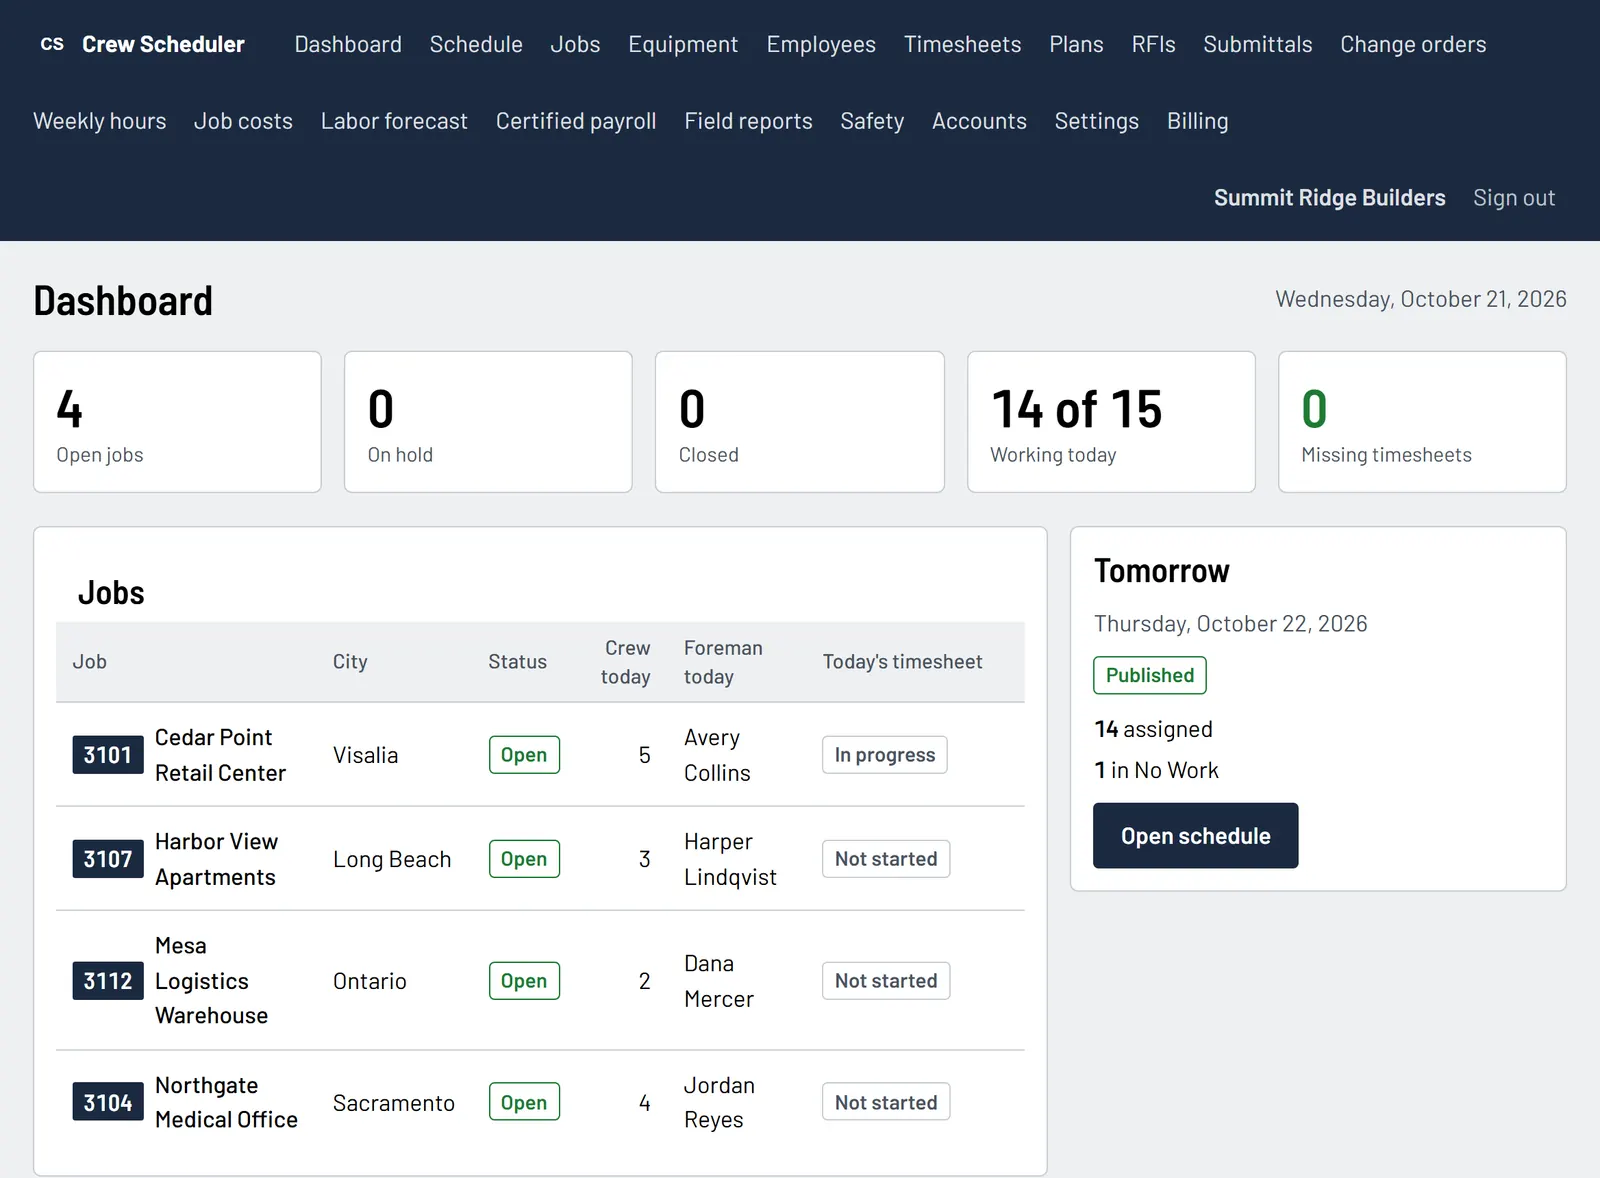Select Plans in the navigation

point(1076,44)
